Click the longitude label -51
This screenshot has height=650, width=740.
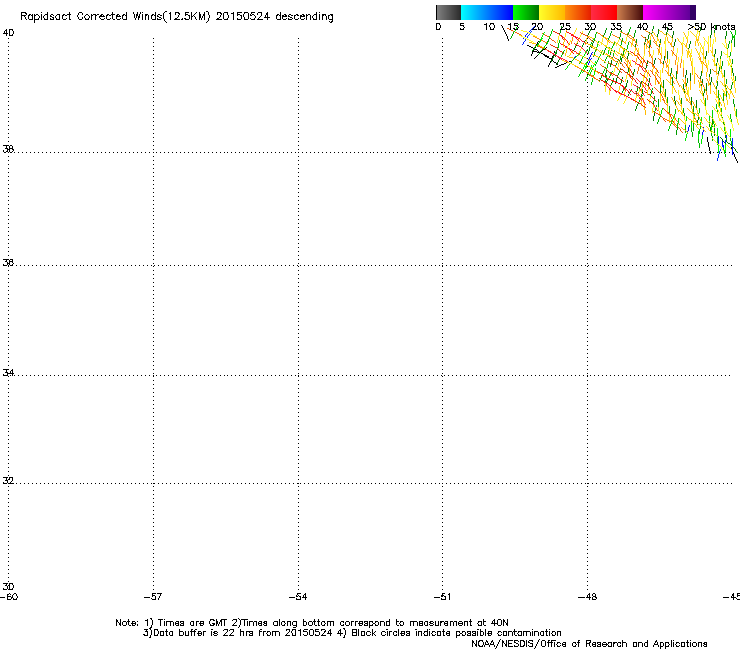442,597
